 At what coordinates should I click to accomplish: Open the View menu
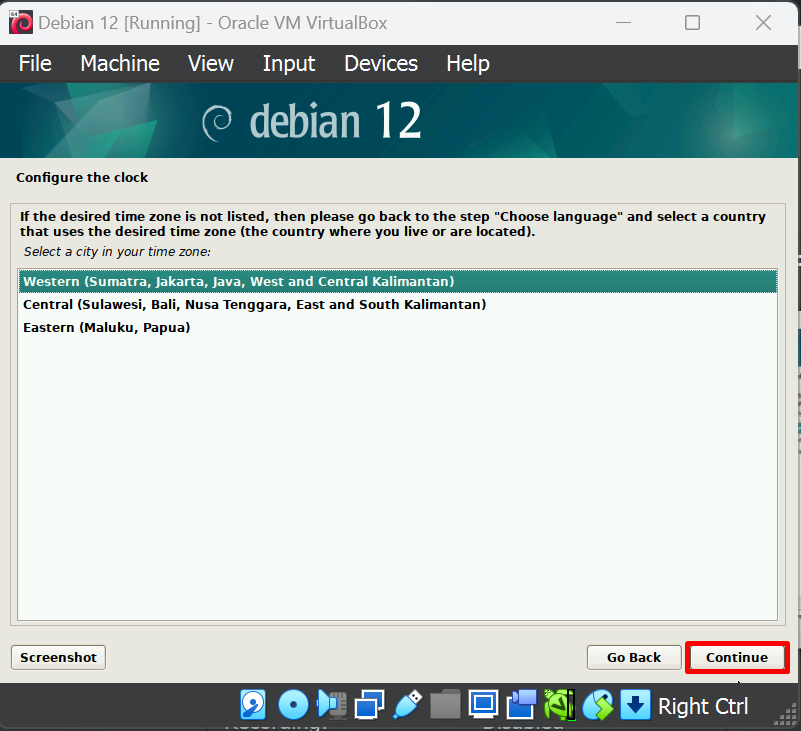[211, 64]
